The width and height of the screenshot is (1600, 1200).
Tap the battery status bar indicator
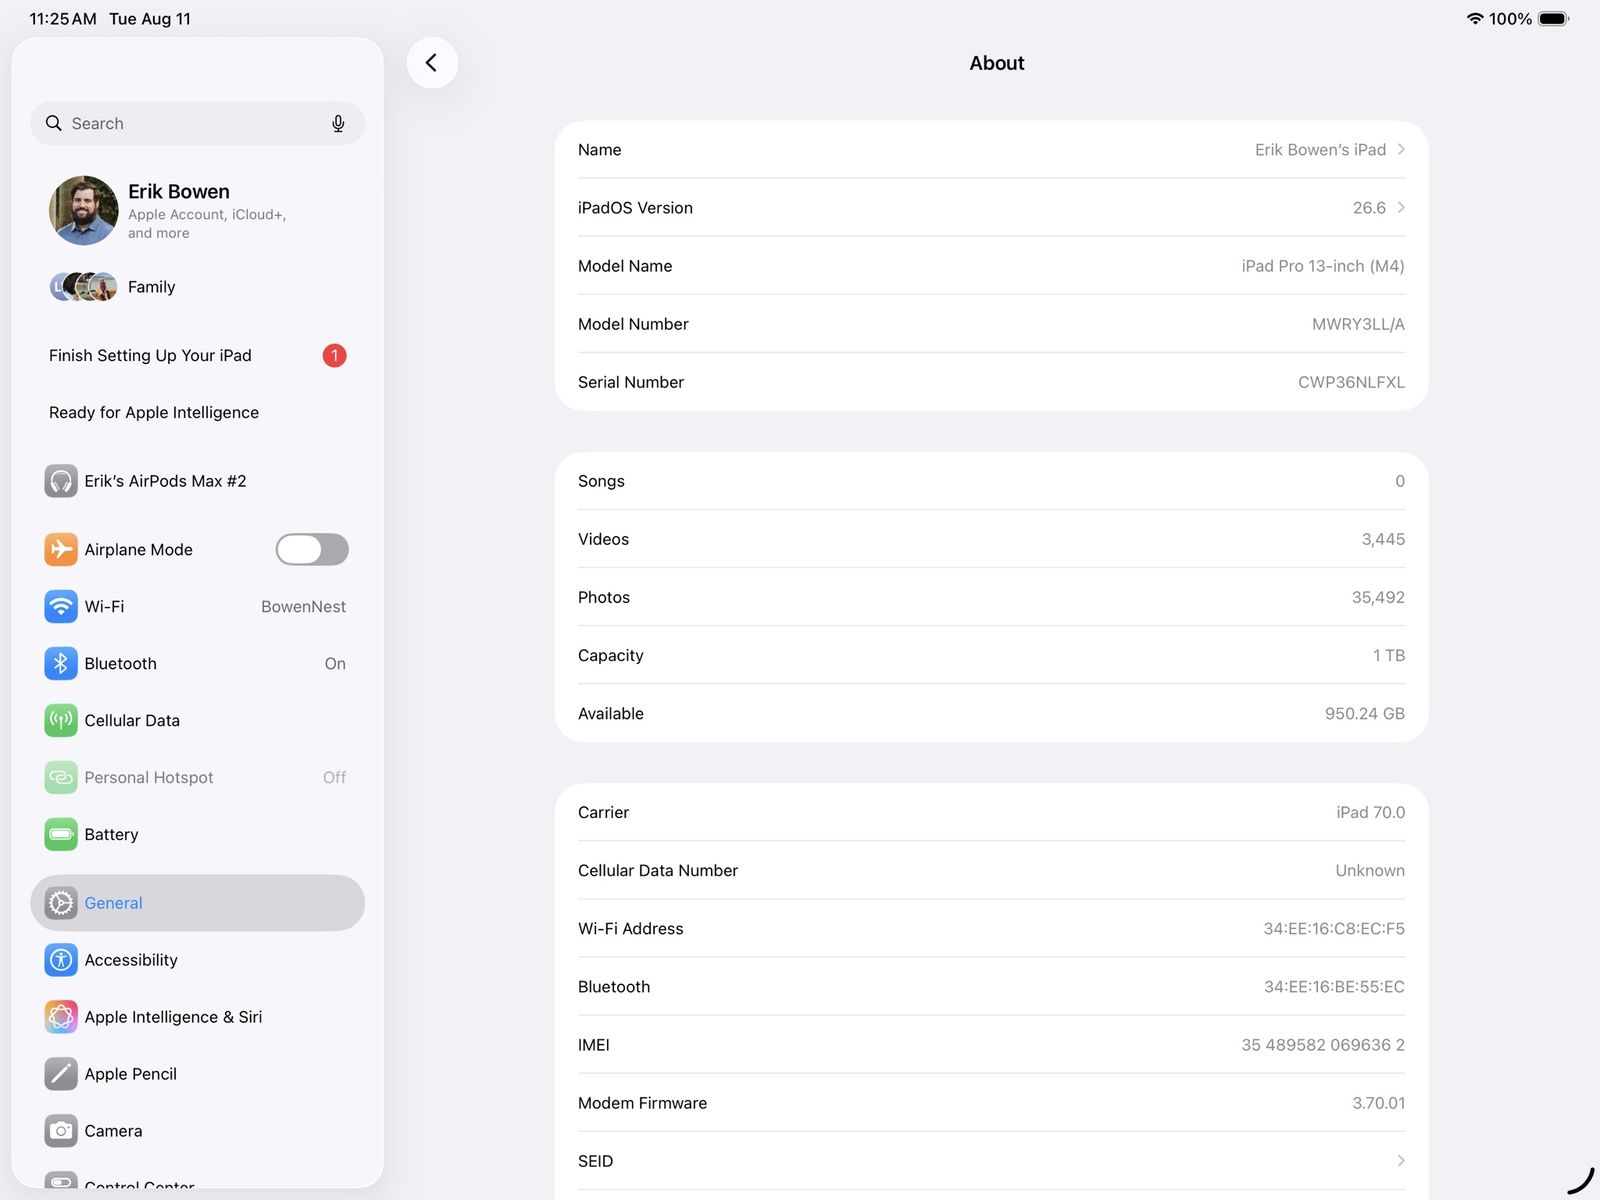[1554, 19]
